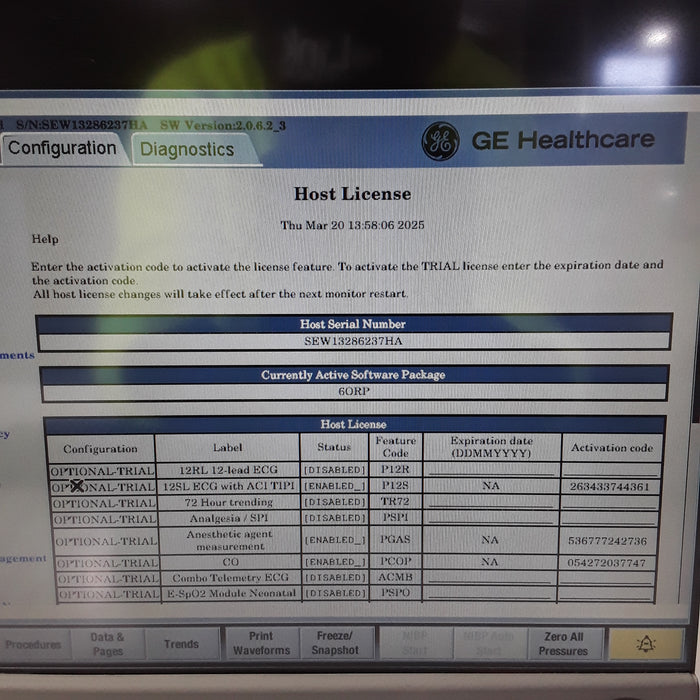Viewport: 700px width, 700px height.
Task: Open the Configuration tab
Action: point(62,148)
